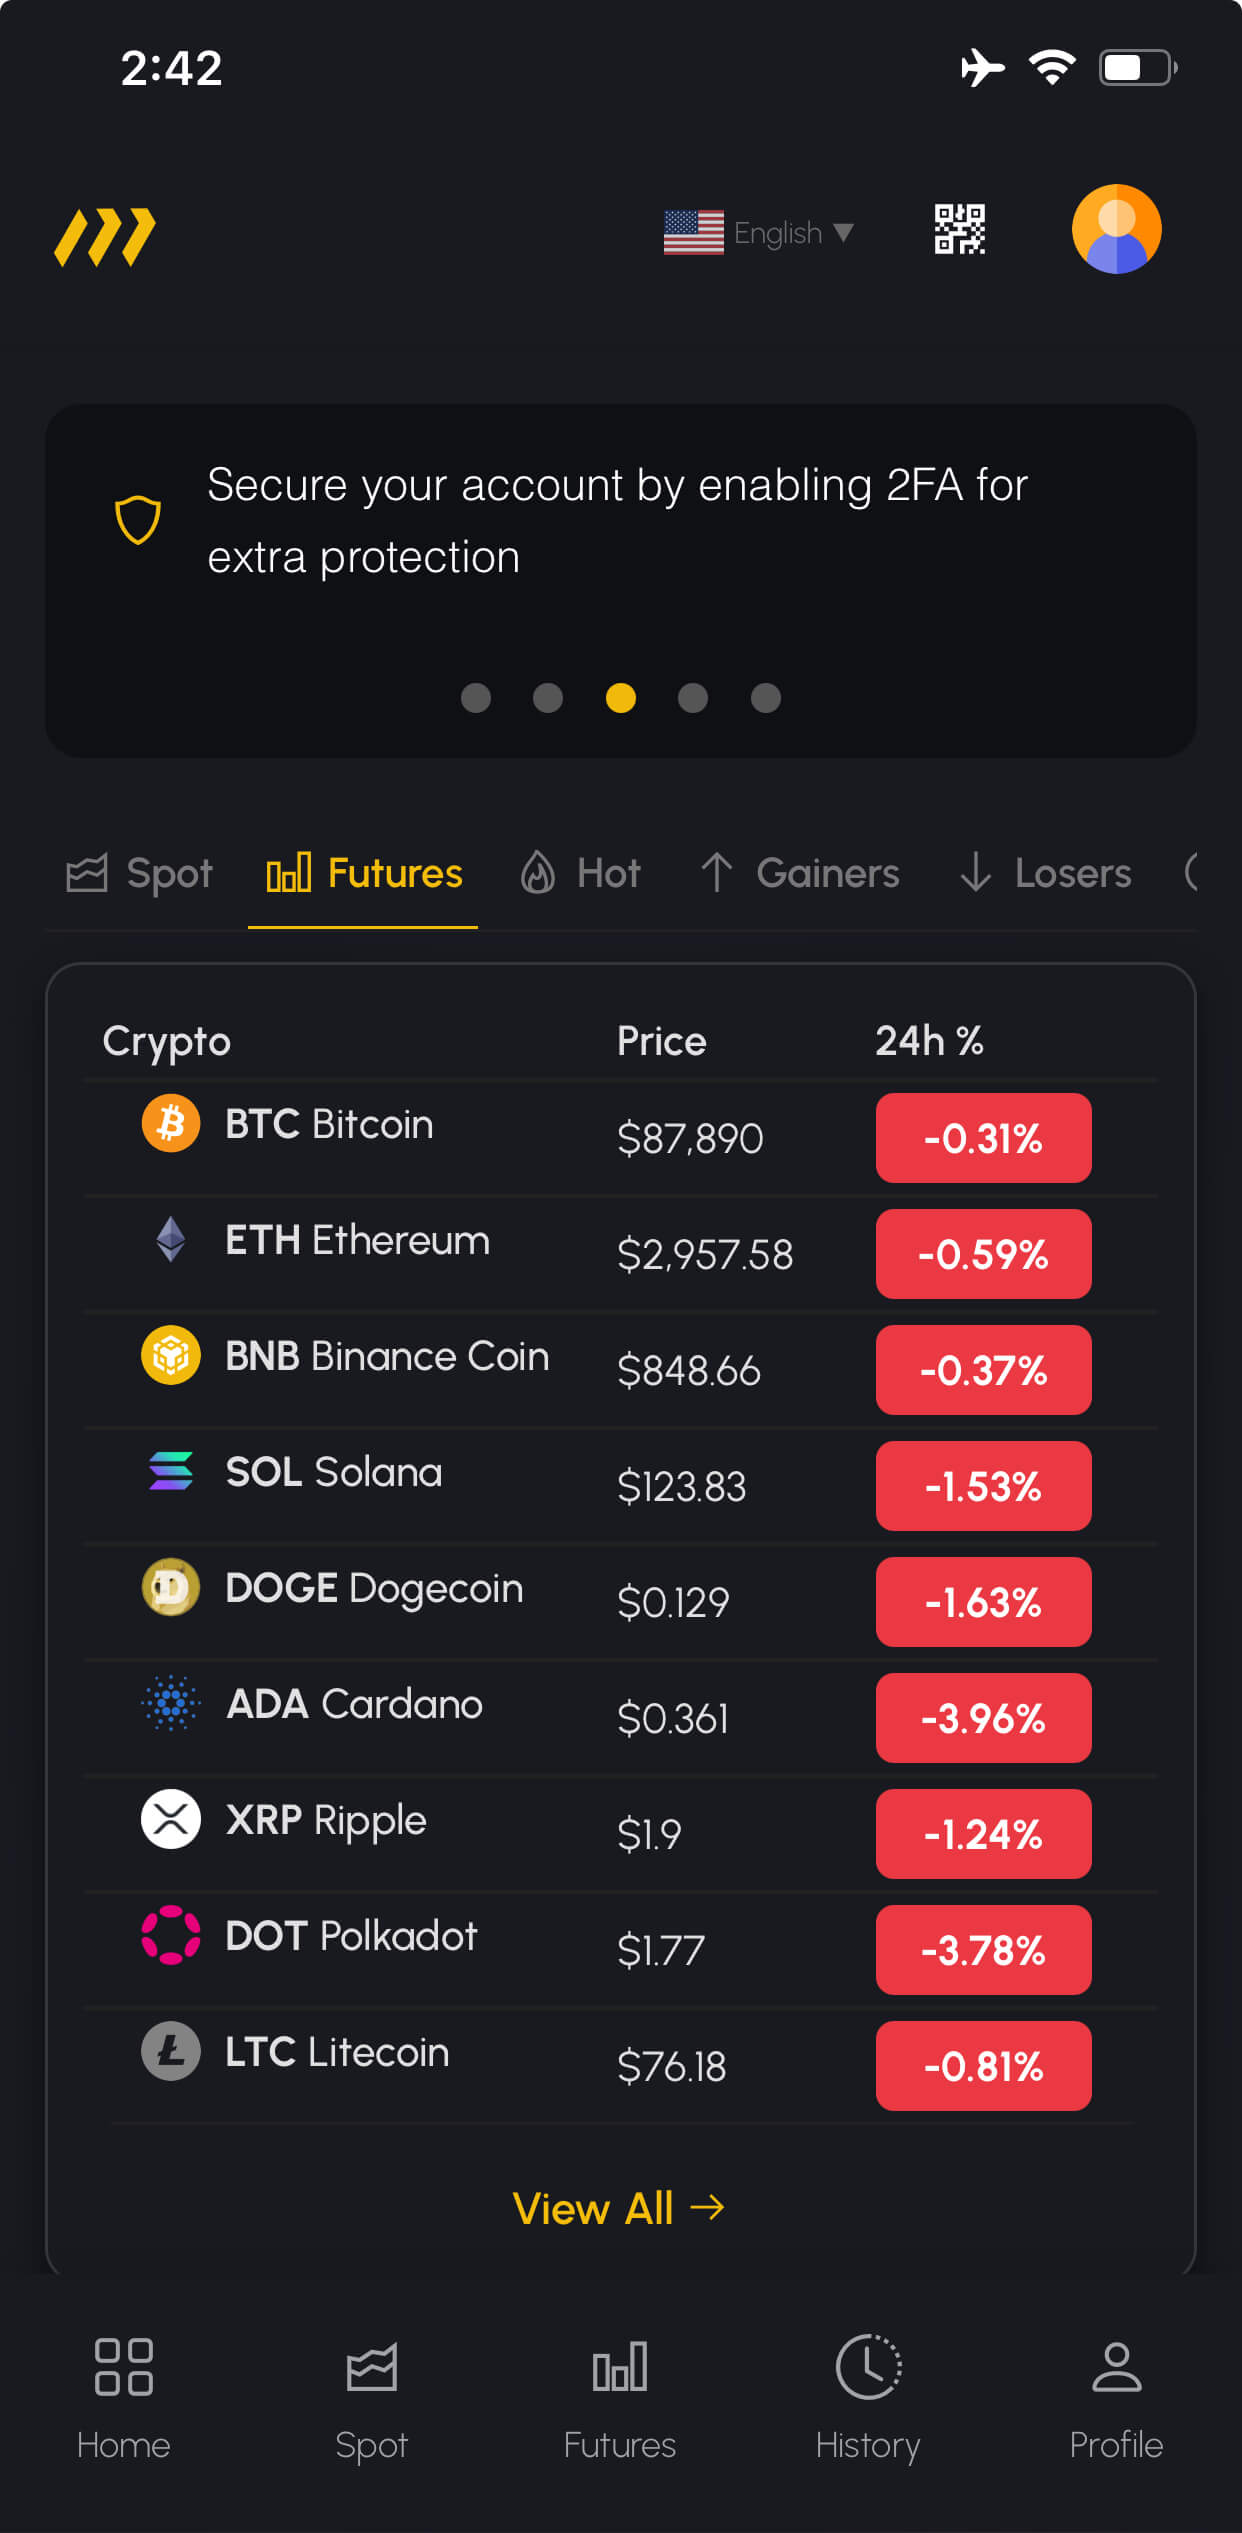This screenshot has width=1242, height=2533.
Task: Tap the yellow app logo
Action: [x=105, y=237]
